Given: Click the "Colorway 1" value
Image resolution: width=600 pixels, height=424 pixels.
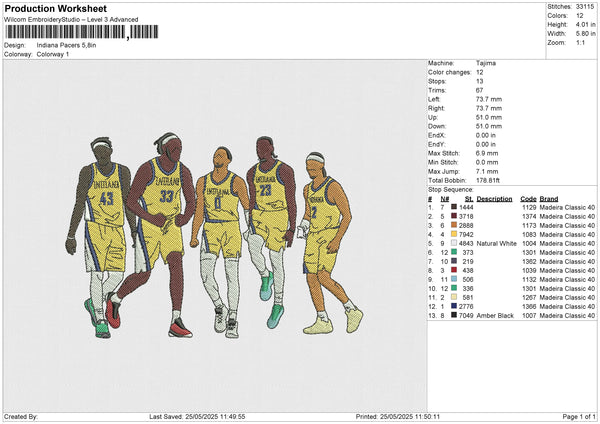Looking at the screenshot, I should coord(53,54).
